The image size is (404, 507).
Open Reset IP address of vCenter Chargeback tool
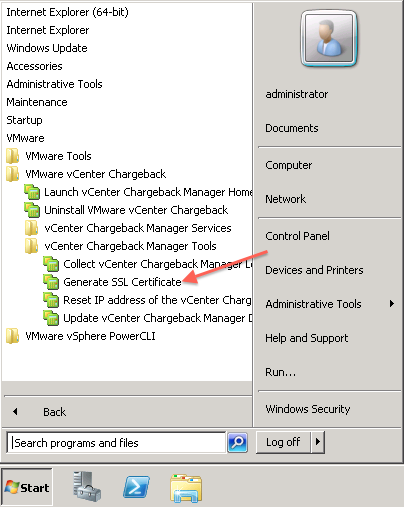point(148,300)
